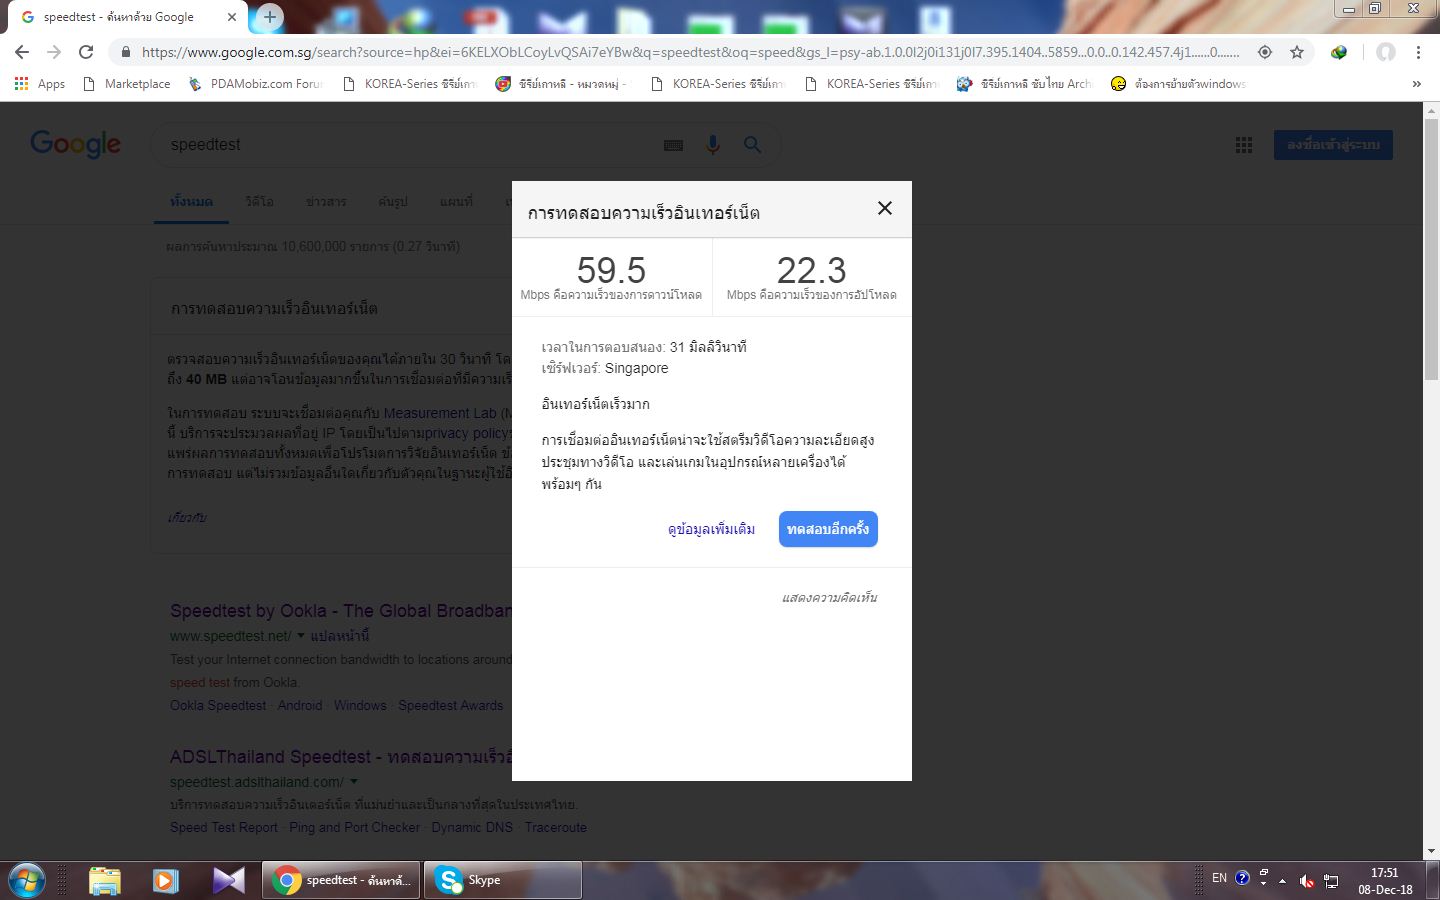Open the 'Traceroute' sitelink
The width and height of the screenshot is (1440, 900).
point(556,827)
